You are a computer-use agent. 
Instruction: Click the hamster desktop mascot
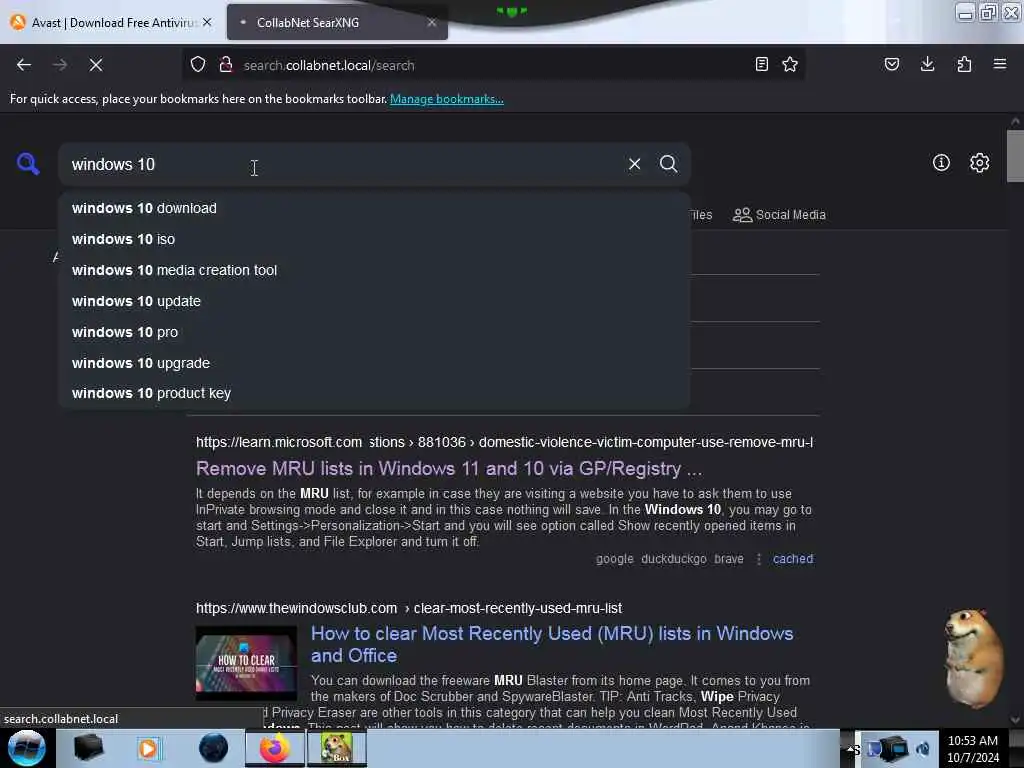tap(974, 658)
